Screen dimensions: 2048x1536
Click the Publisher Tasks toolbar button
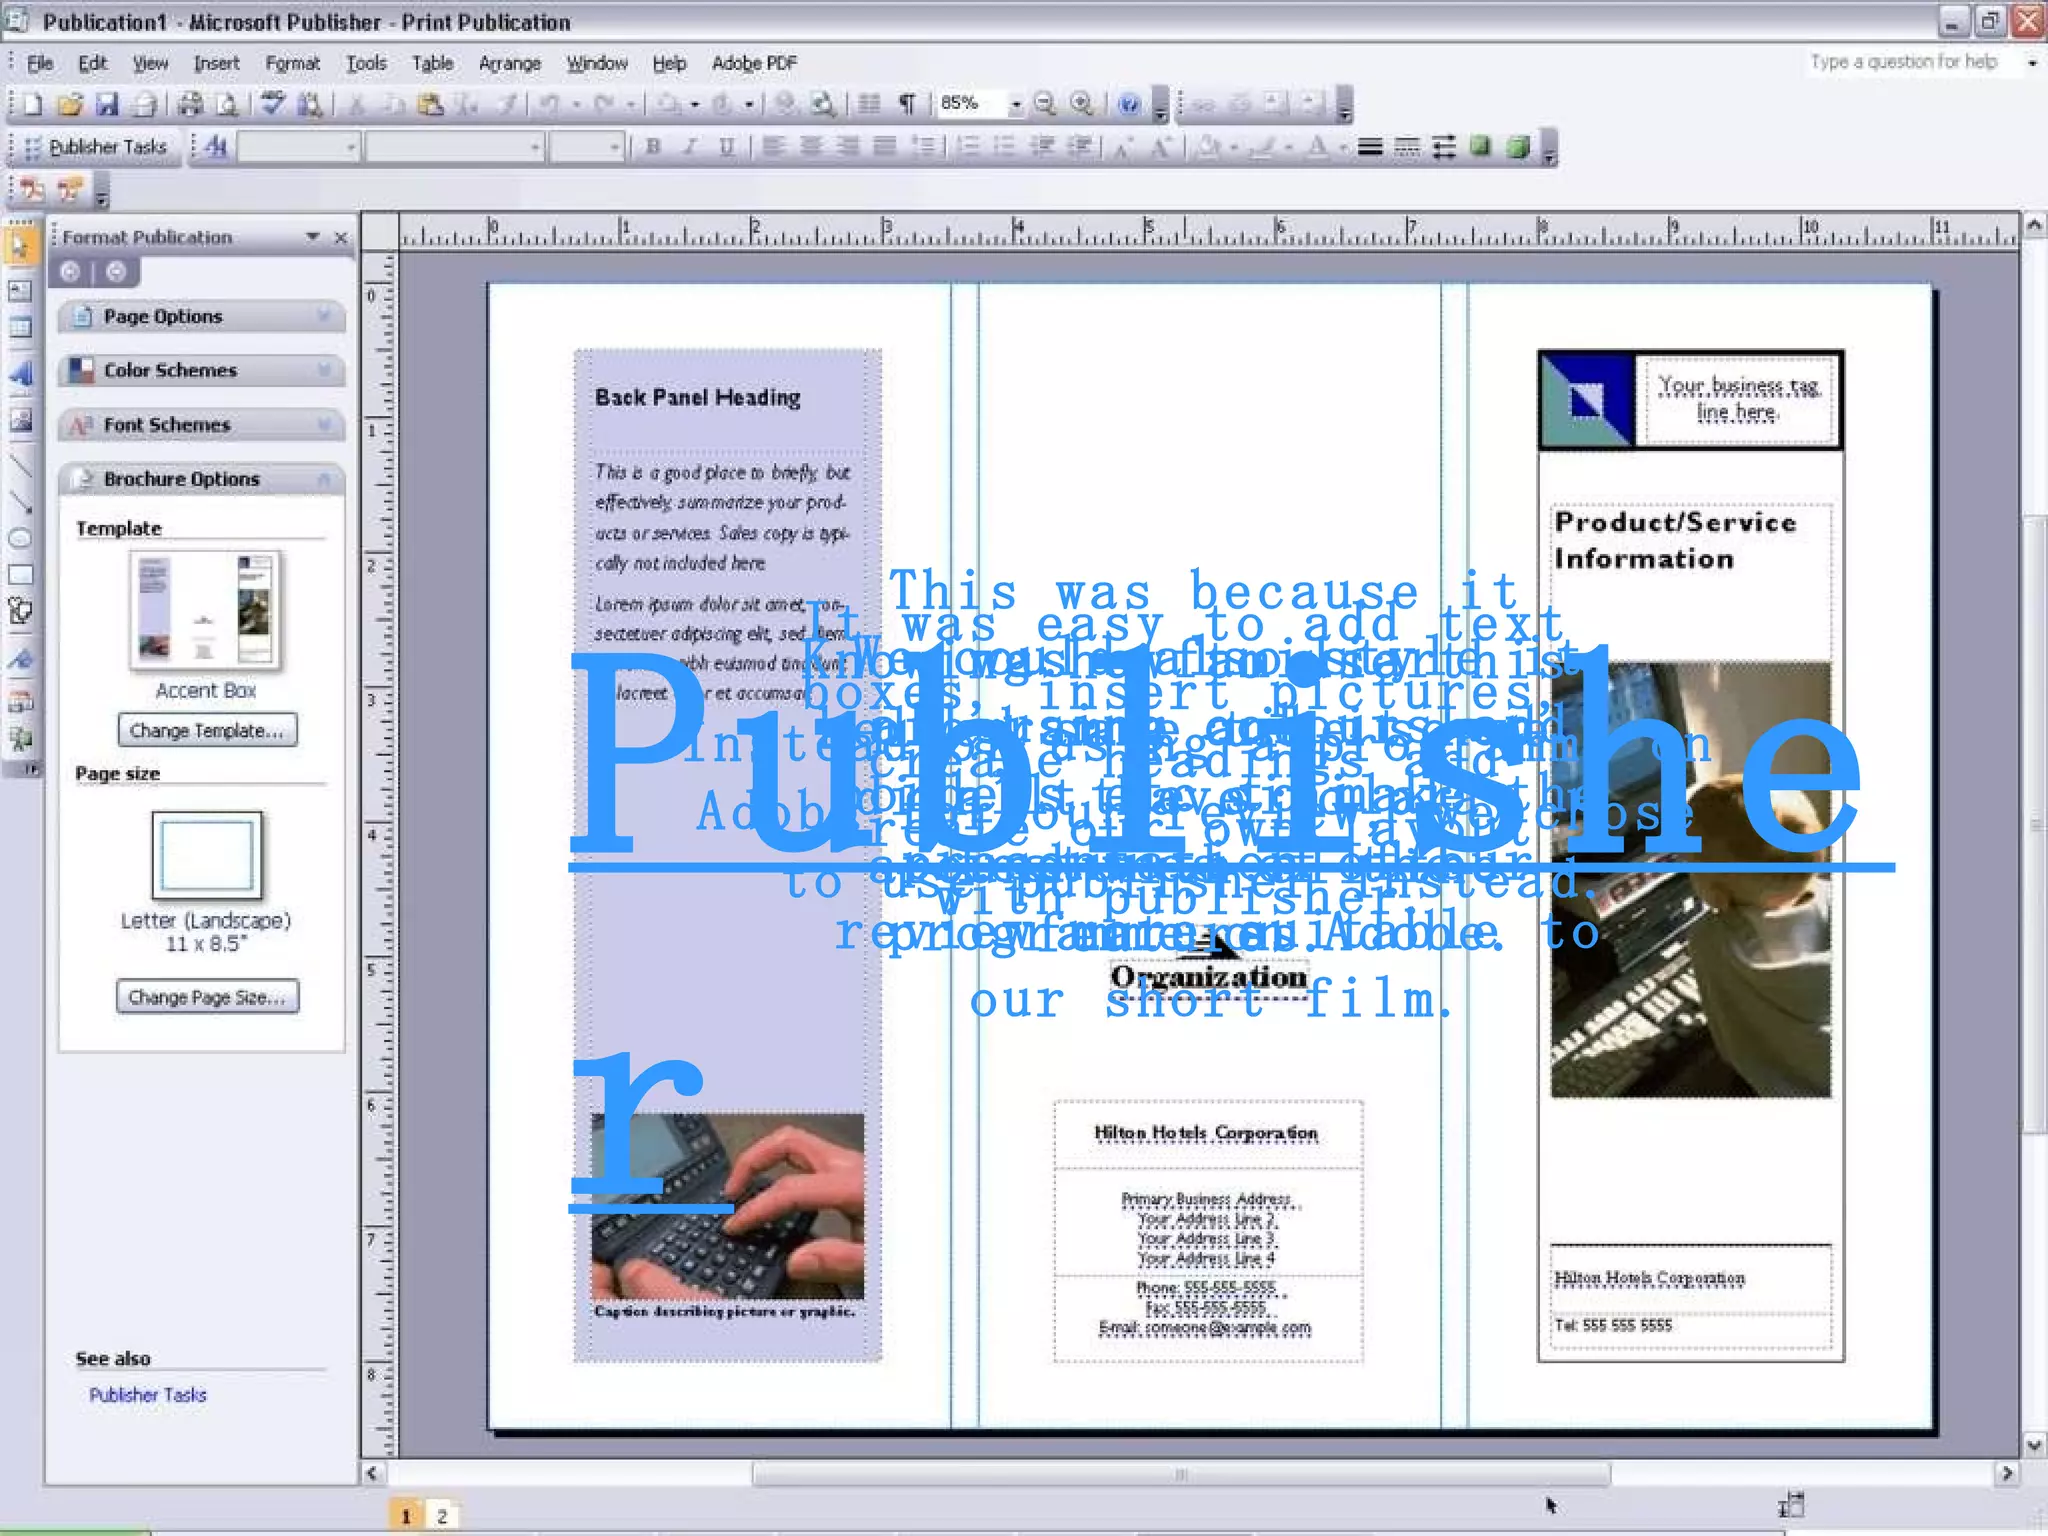(x=97, y=148)
